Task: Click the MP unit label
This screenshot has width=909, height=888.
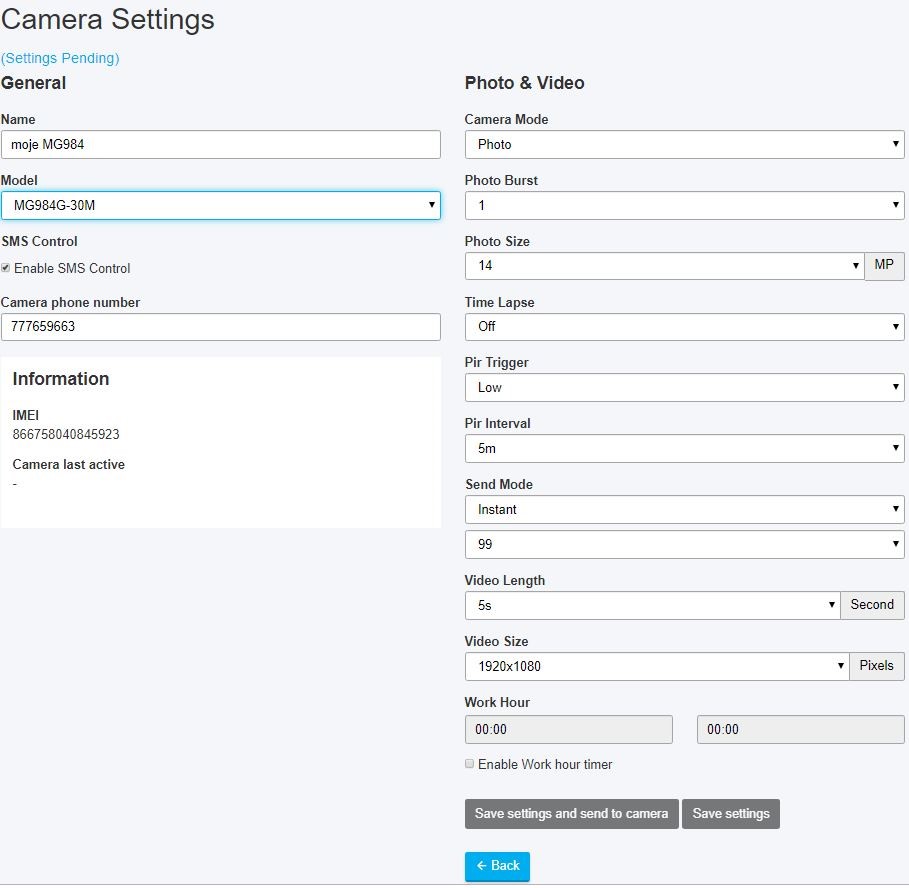Action: (x=884, y=265)
